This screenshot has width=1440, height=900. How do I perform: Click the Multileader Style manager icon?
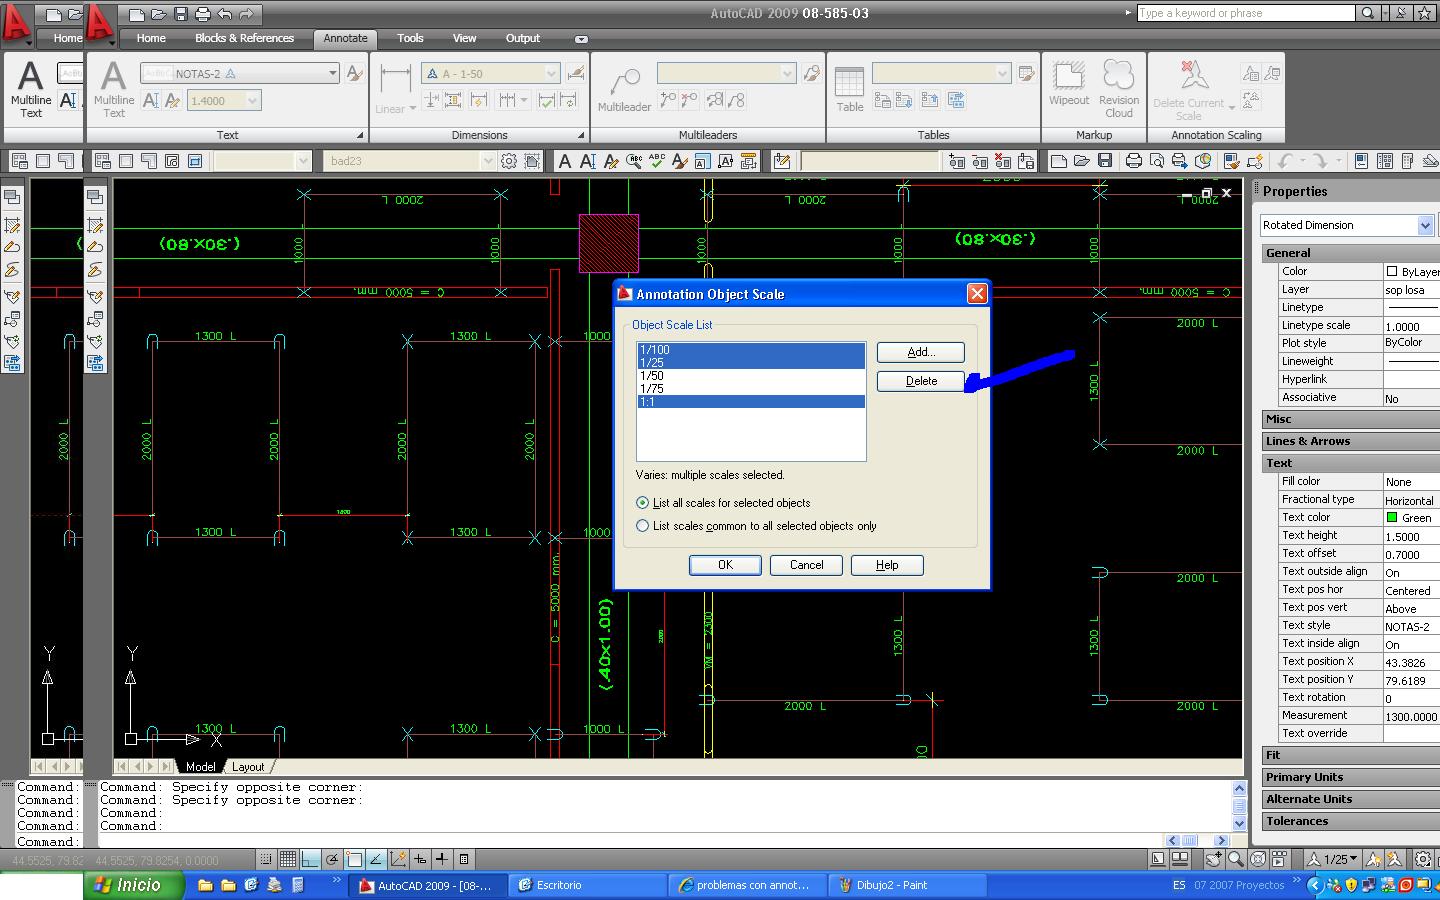(x=811, y=73)
